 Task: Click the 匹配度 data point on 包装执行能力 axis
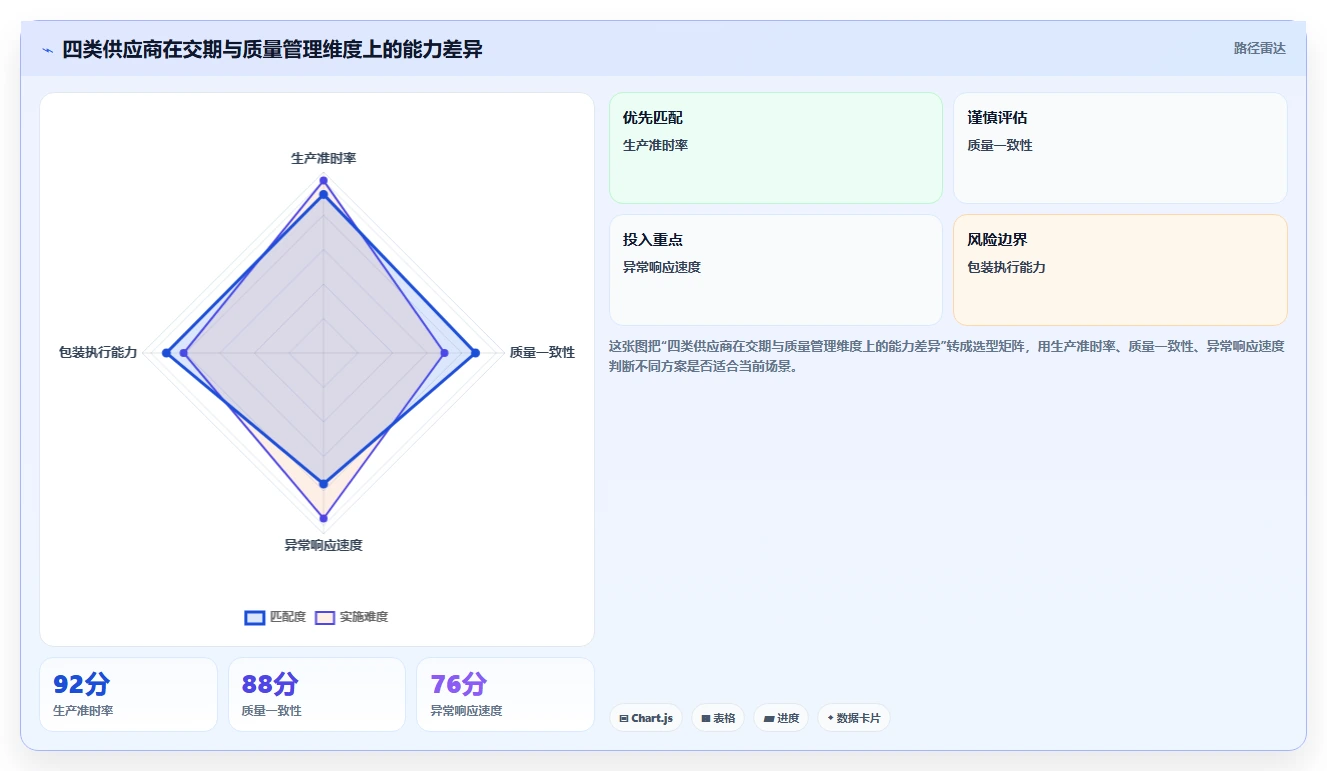coord(168,352)
